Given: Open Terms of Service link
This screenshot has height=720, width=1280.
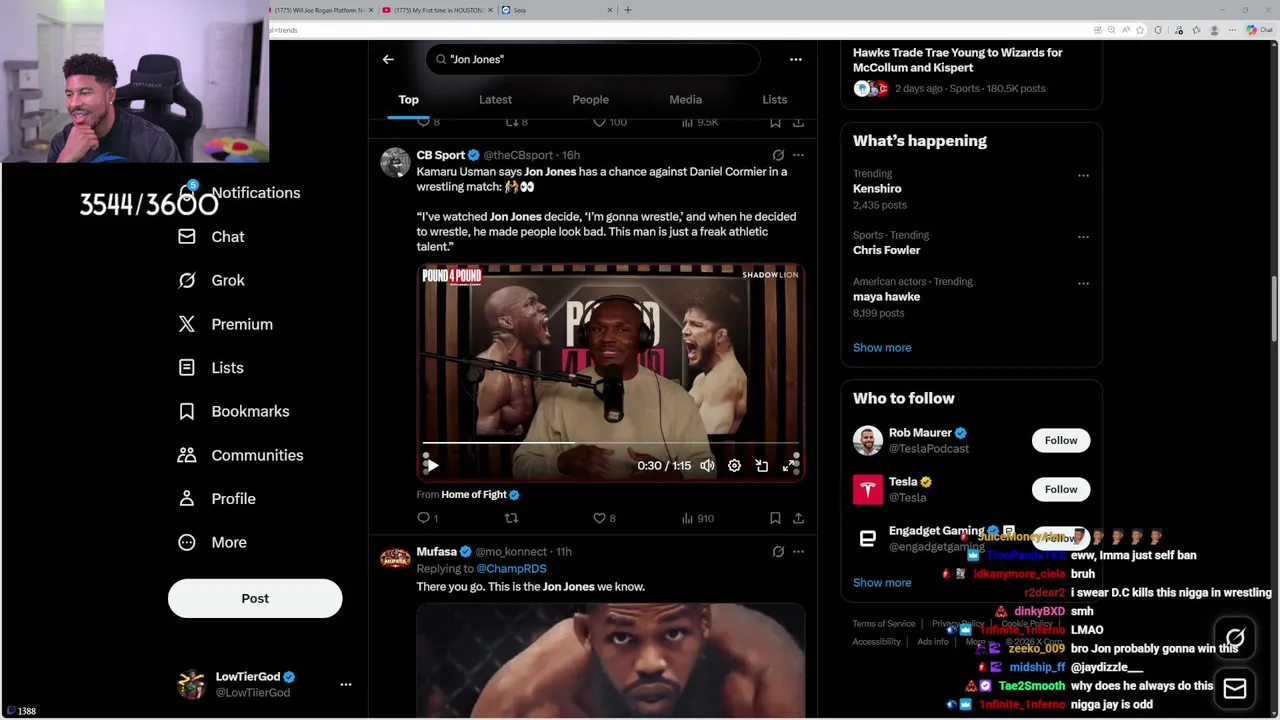Looking at the screenshot, I should coord(884,624).
